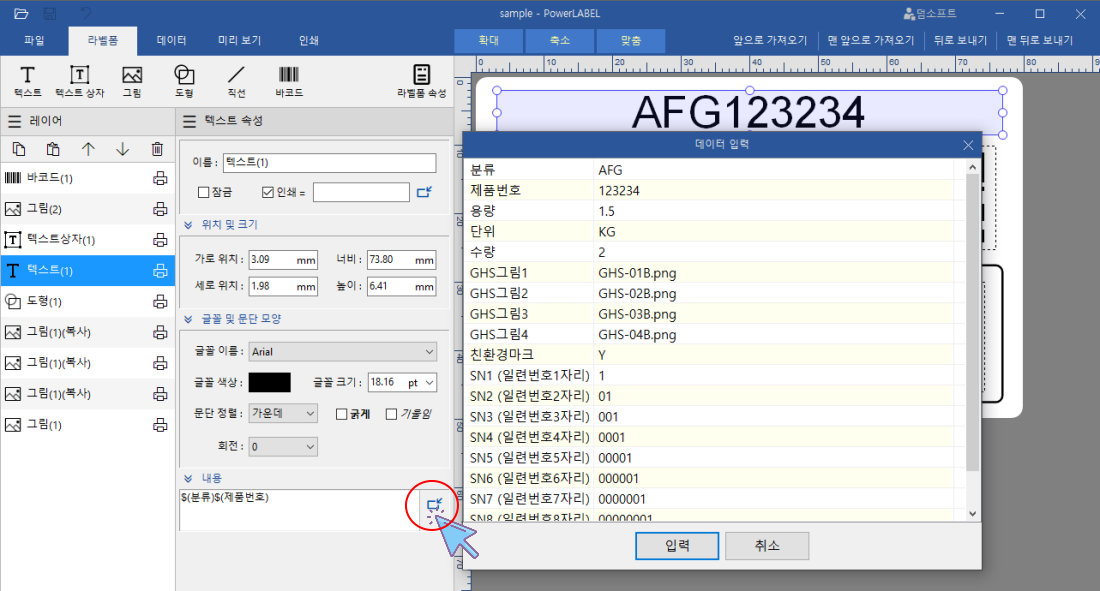
Task: Select the 직선 (Line) tool
Action: point(236,80)
